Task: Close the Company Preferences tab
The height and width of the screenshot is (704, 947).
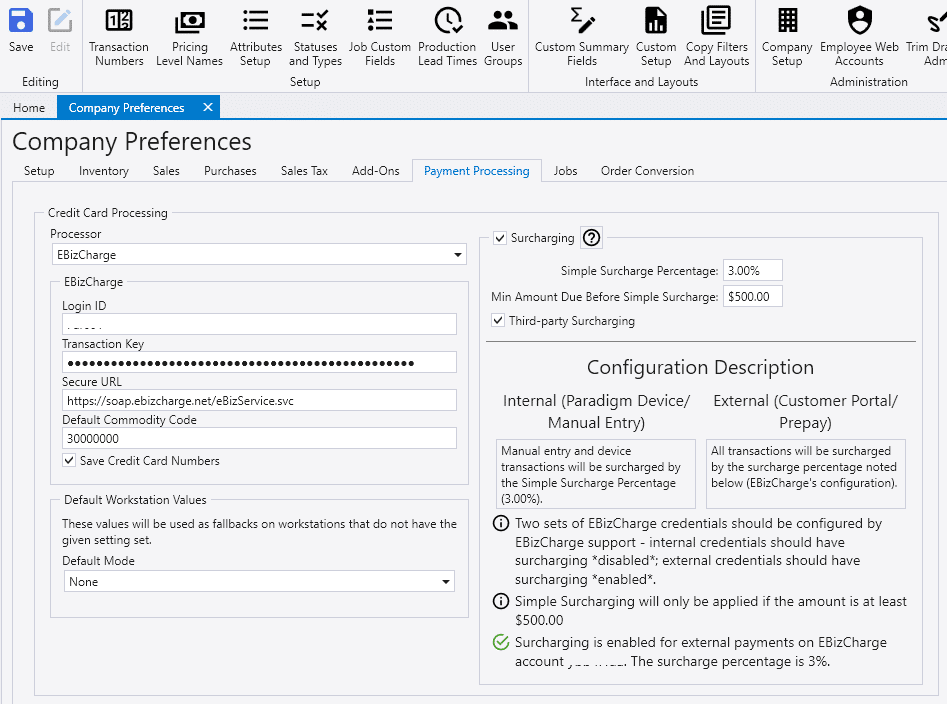Action: click(x=208, y=107)
